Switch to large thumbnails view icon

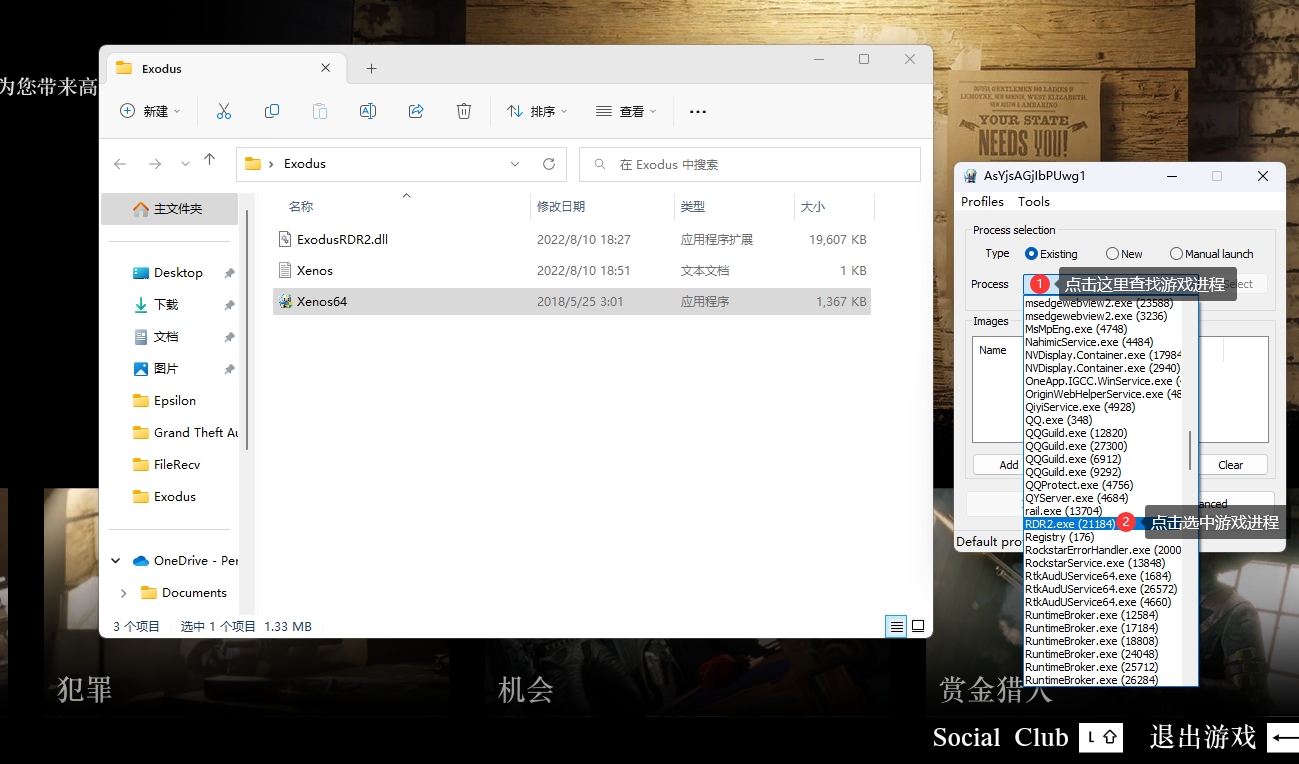coord(917,626)
